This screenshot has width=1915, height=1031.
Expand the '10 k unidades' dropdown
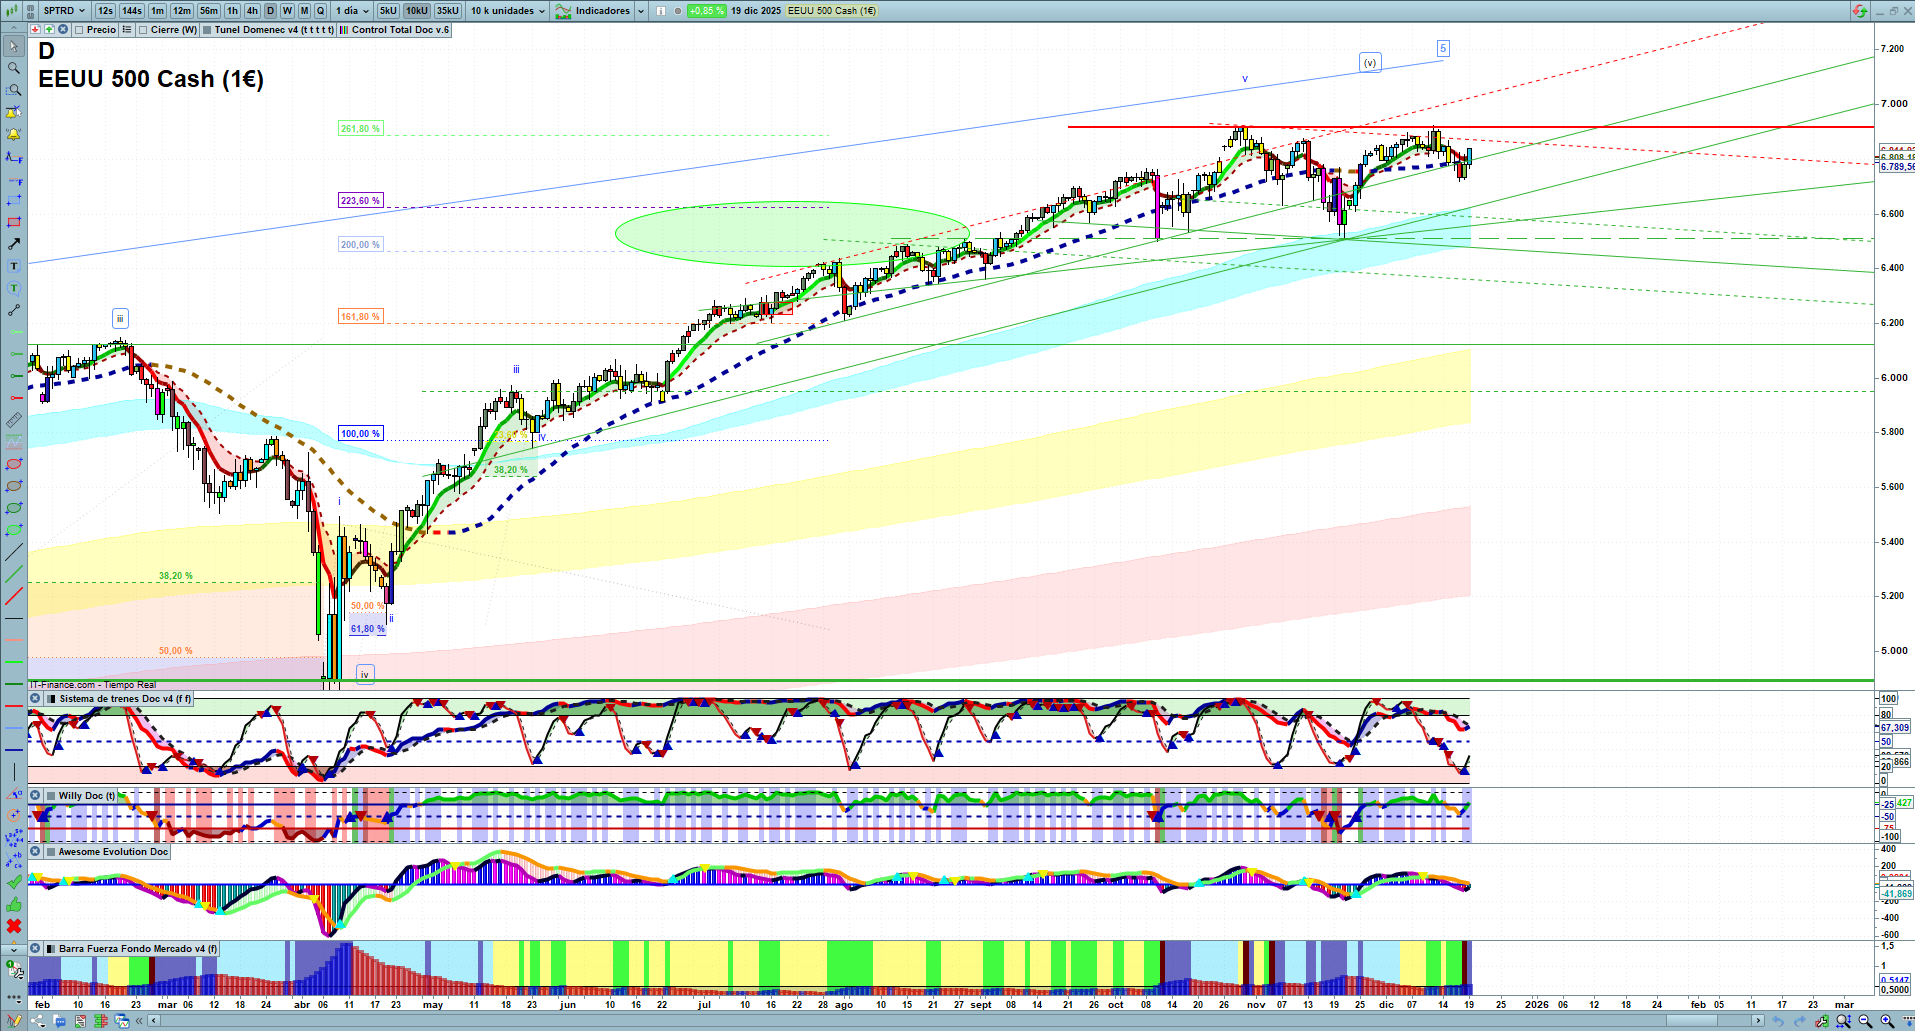(508, 11)
